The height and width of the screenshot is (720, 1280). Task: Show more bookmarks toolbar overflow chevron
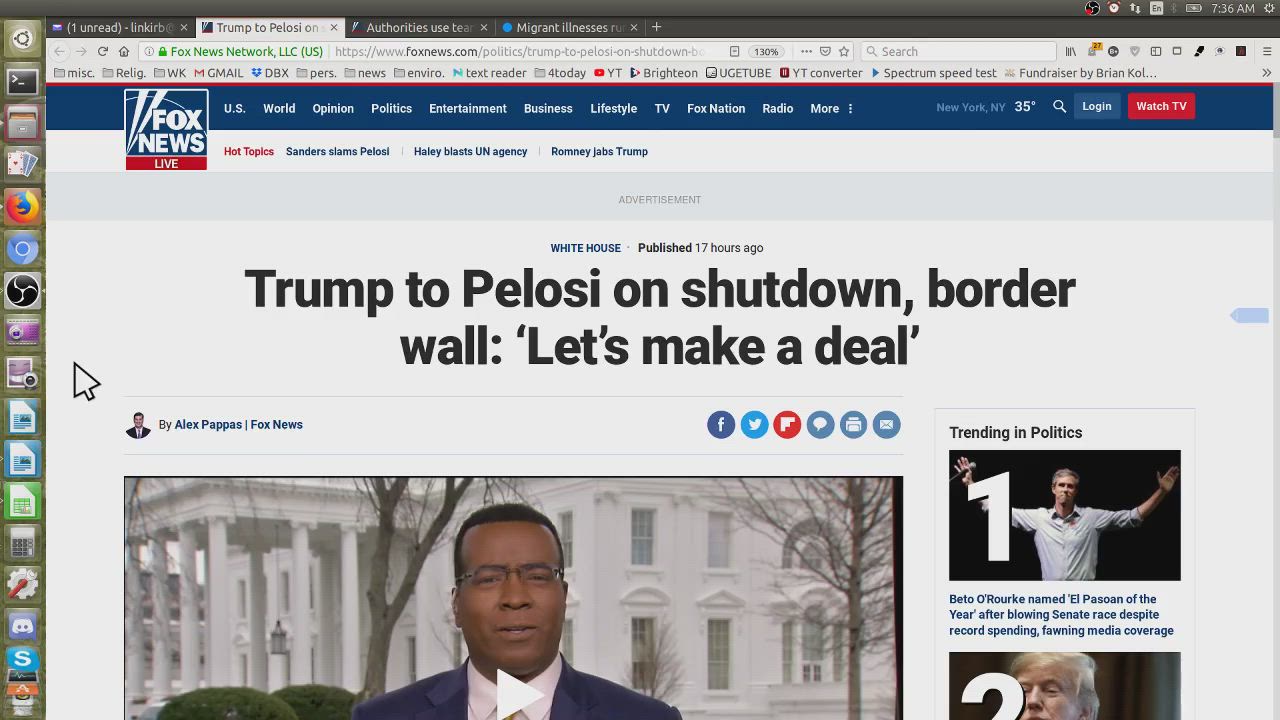[x=1266, y=73]
